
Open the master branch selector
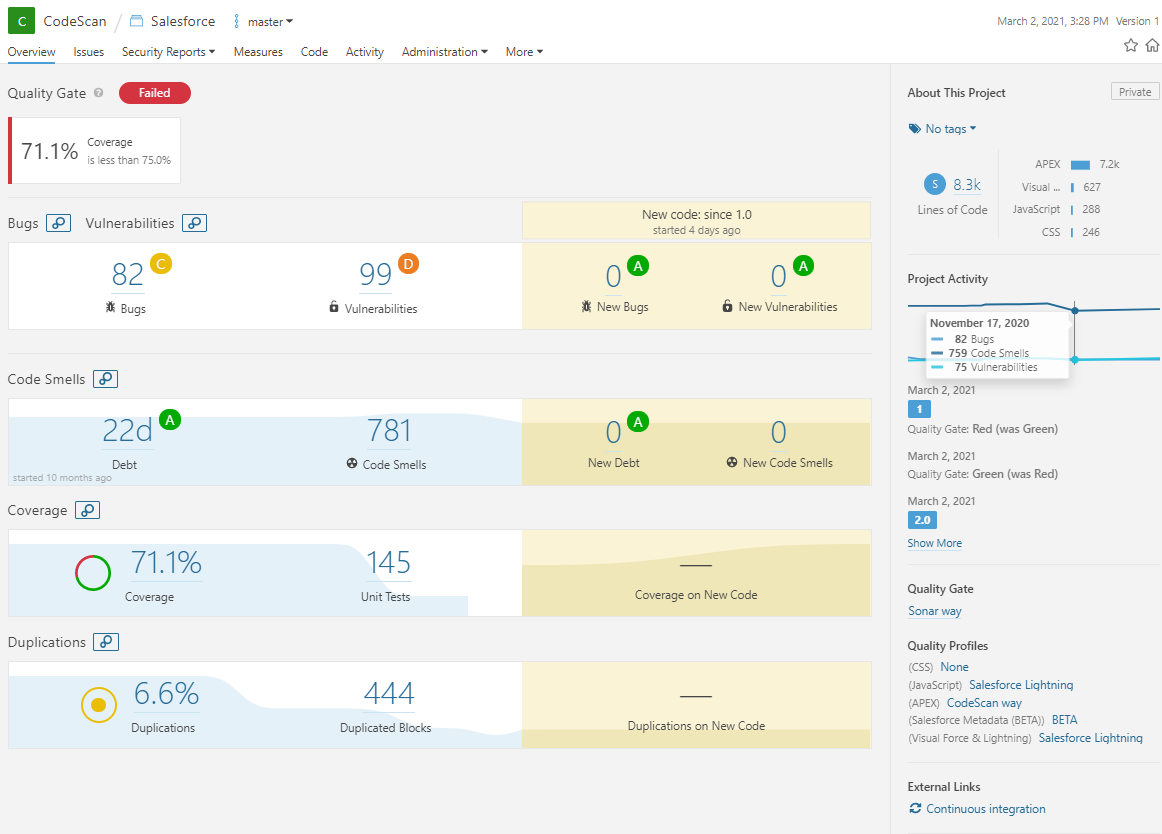pos(262,21)
